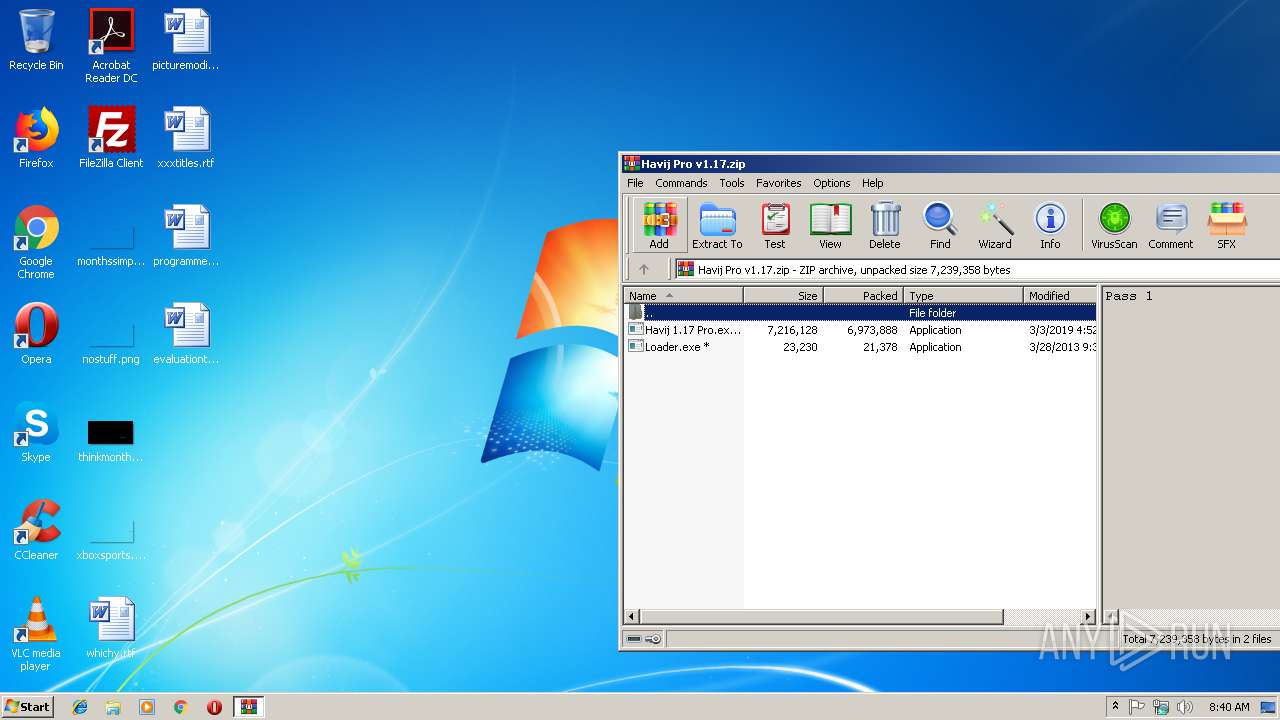1280x720 pixels.
Task: Click the archive path address field
Action: [x=976, y=269]
